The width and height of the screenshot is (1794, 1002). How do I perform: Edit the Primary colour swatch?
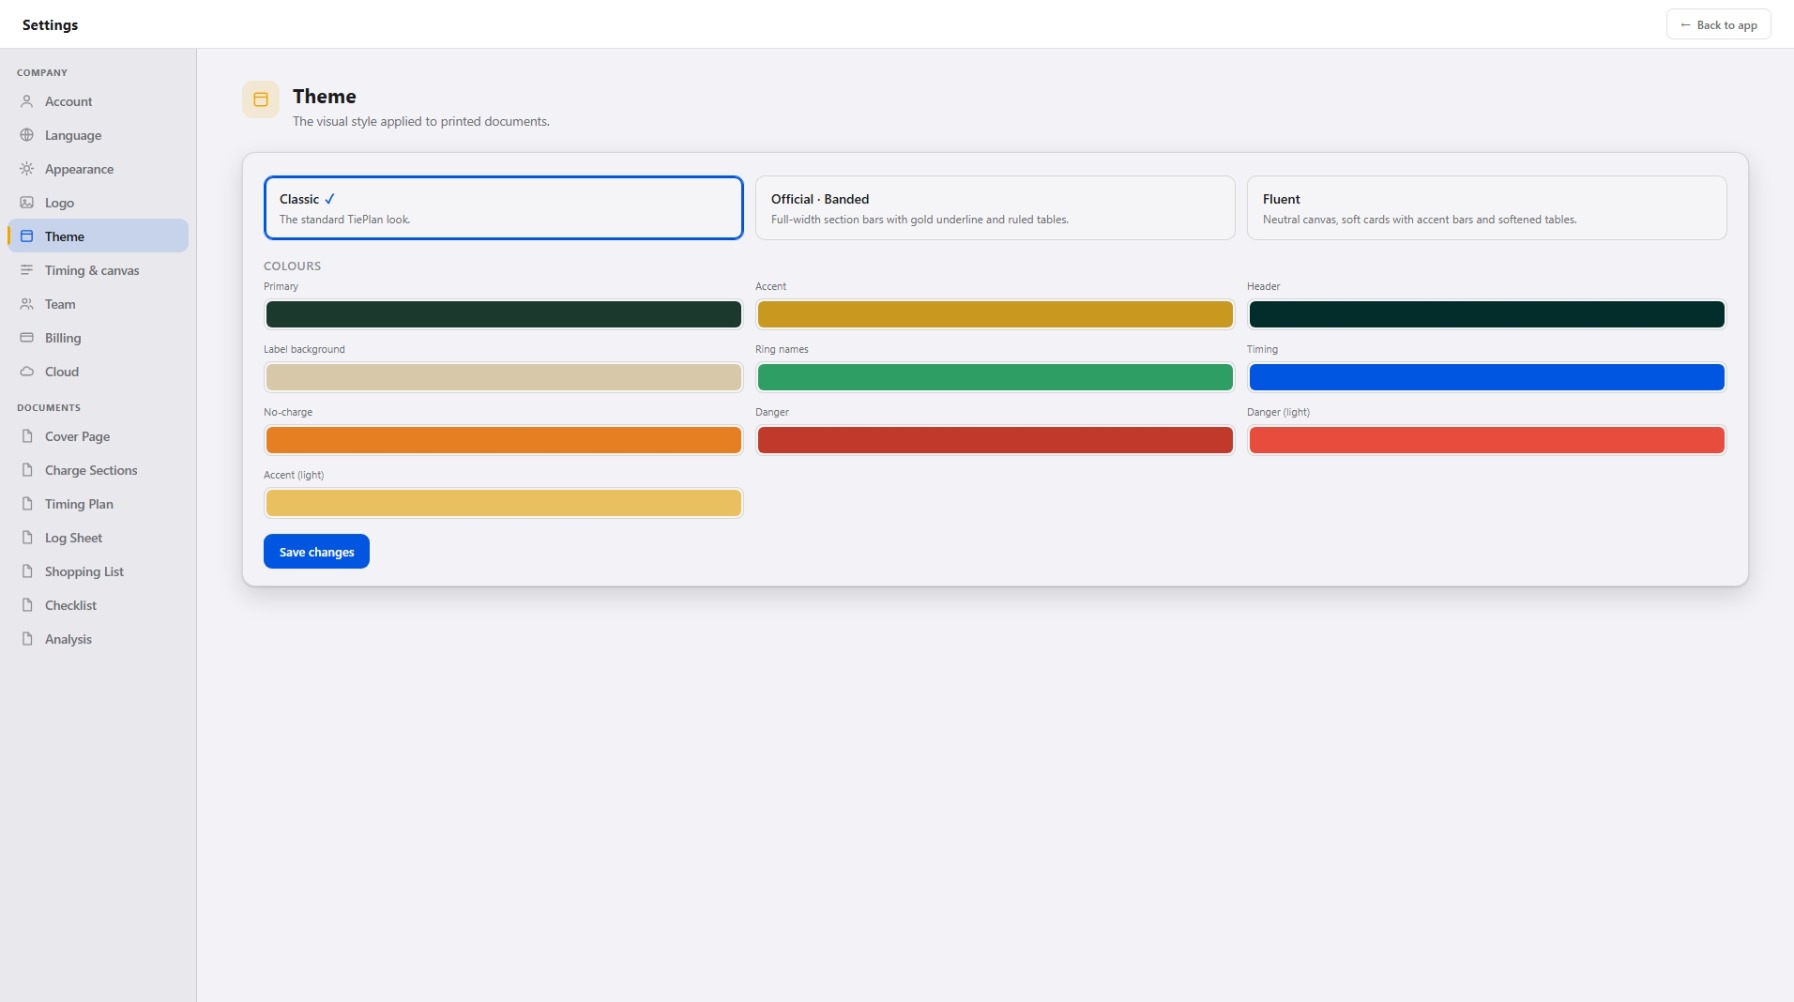pos(503,314)
